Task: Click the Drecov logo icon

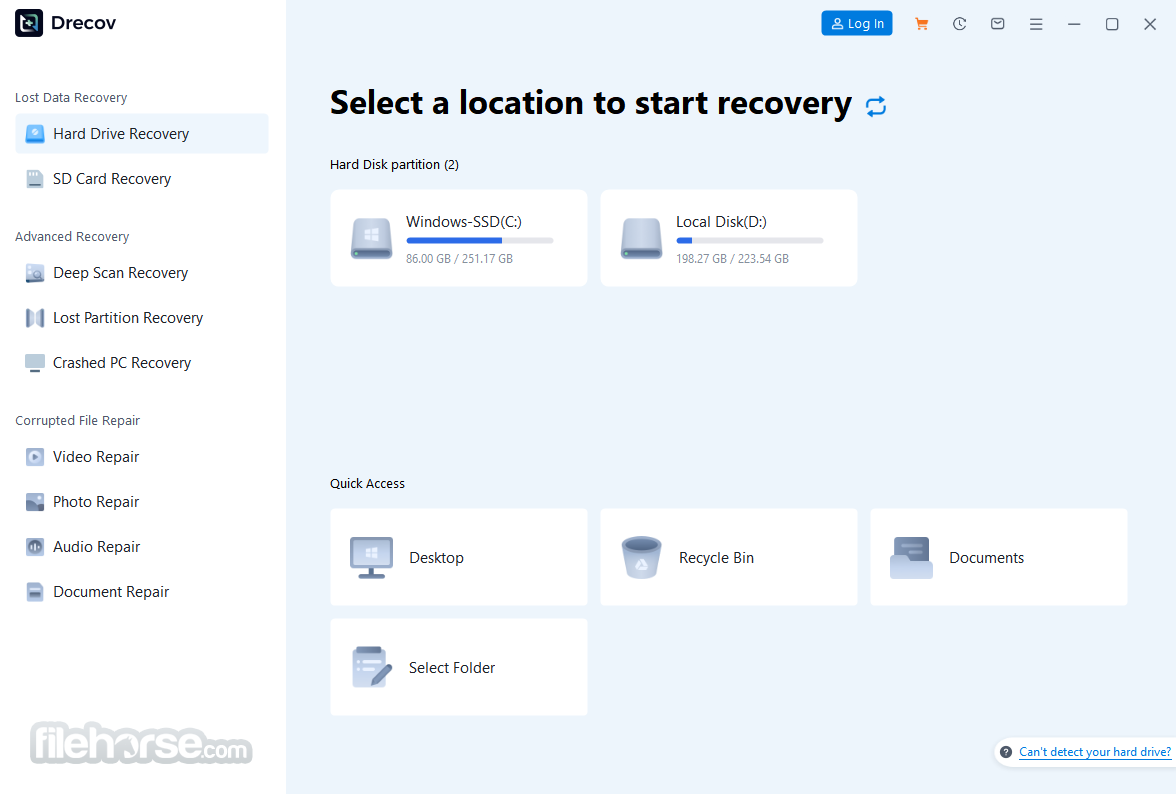Action: 28,23
